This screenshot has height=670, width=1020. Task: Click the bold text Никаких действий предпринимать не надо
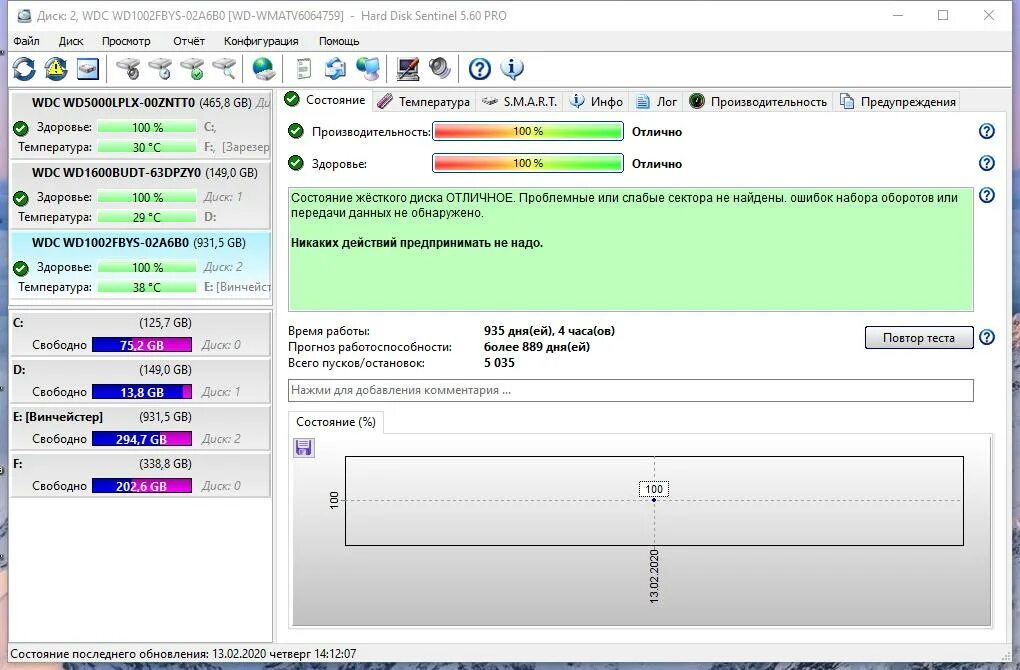point(416,243)
